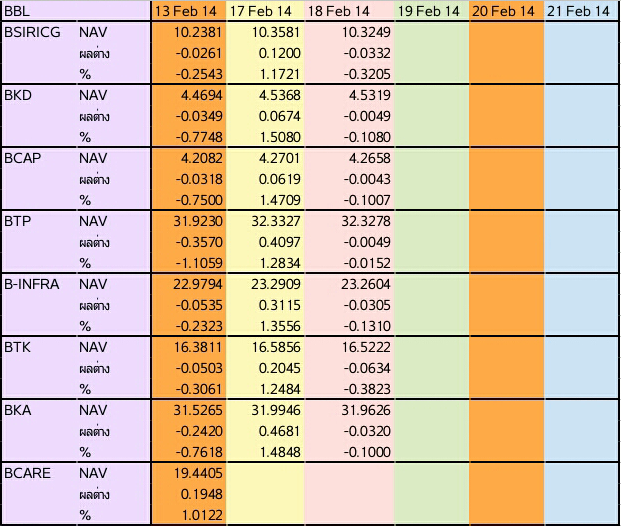Click the 13 Feb 14 column header
The width and height of the screenshot is (621, 526).
pyautogui.click(x=189, y=11)
